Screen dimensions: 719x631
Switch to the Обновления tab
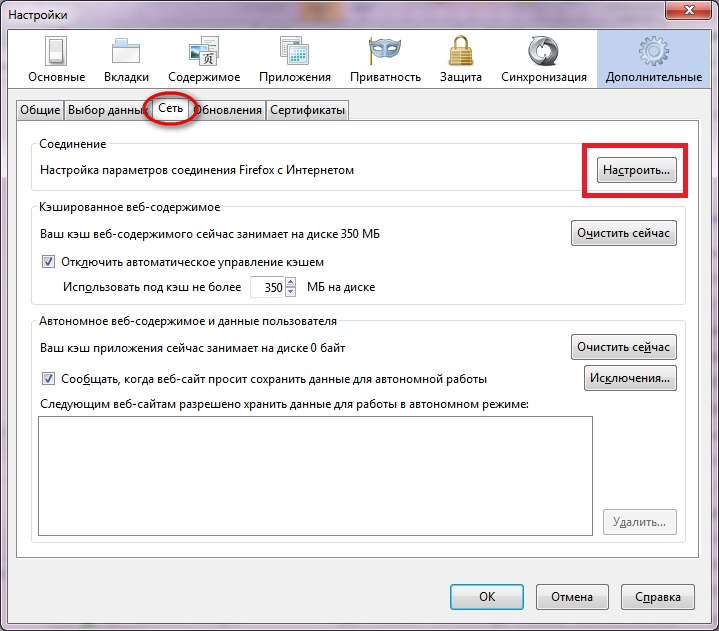[228, 110]
